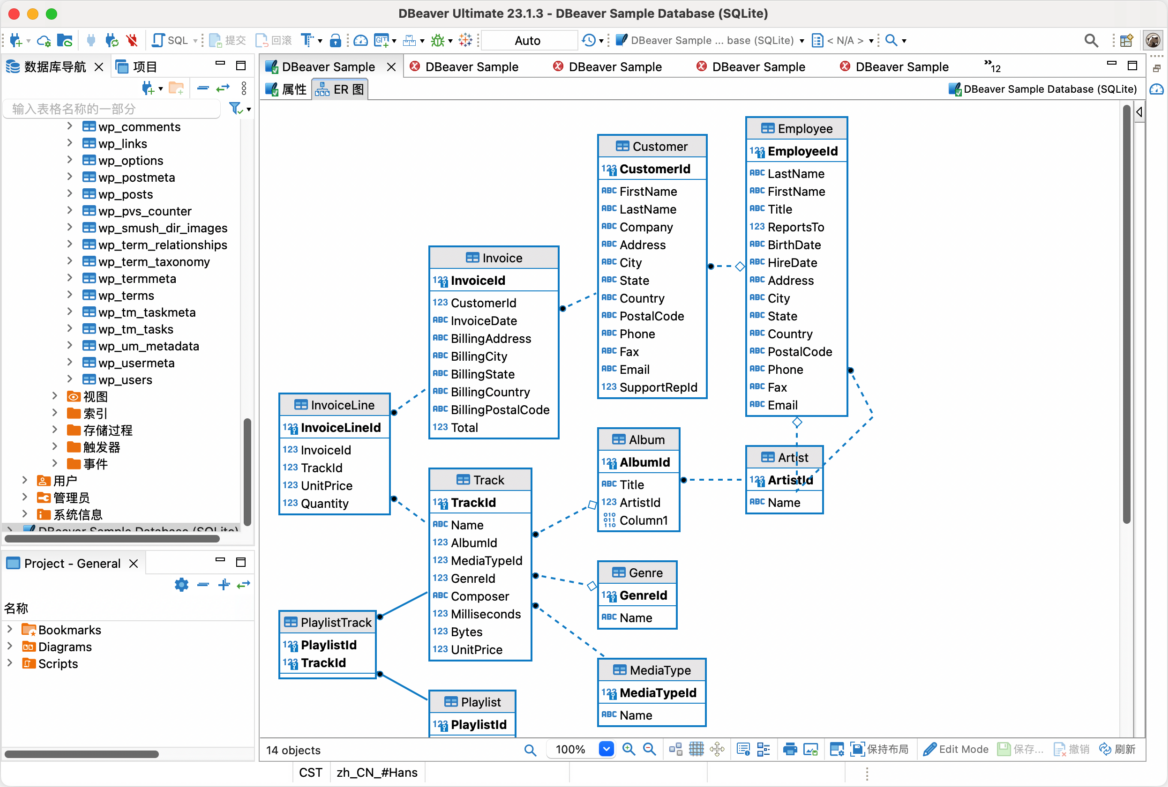Switch to the 属性 subtab

tap(286, 89)
